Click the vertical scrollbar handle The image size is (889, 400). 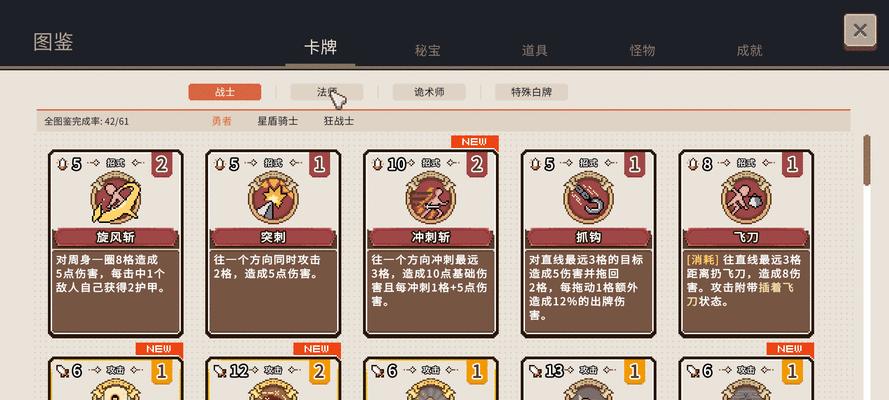(x=866, y=160)
